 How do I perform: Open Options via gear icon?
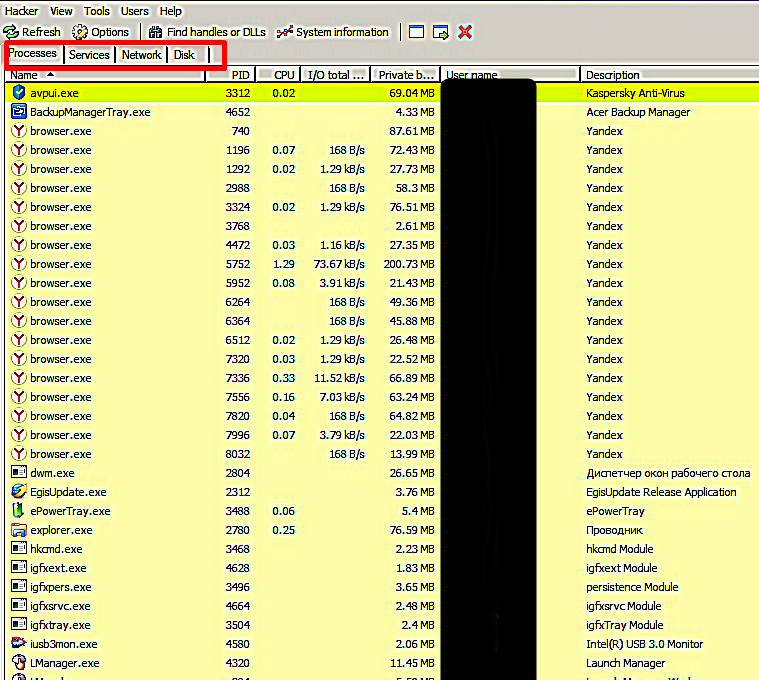[80, 32]
